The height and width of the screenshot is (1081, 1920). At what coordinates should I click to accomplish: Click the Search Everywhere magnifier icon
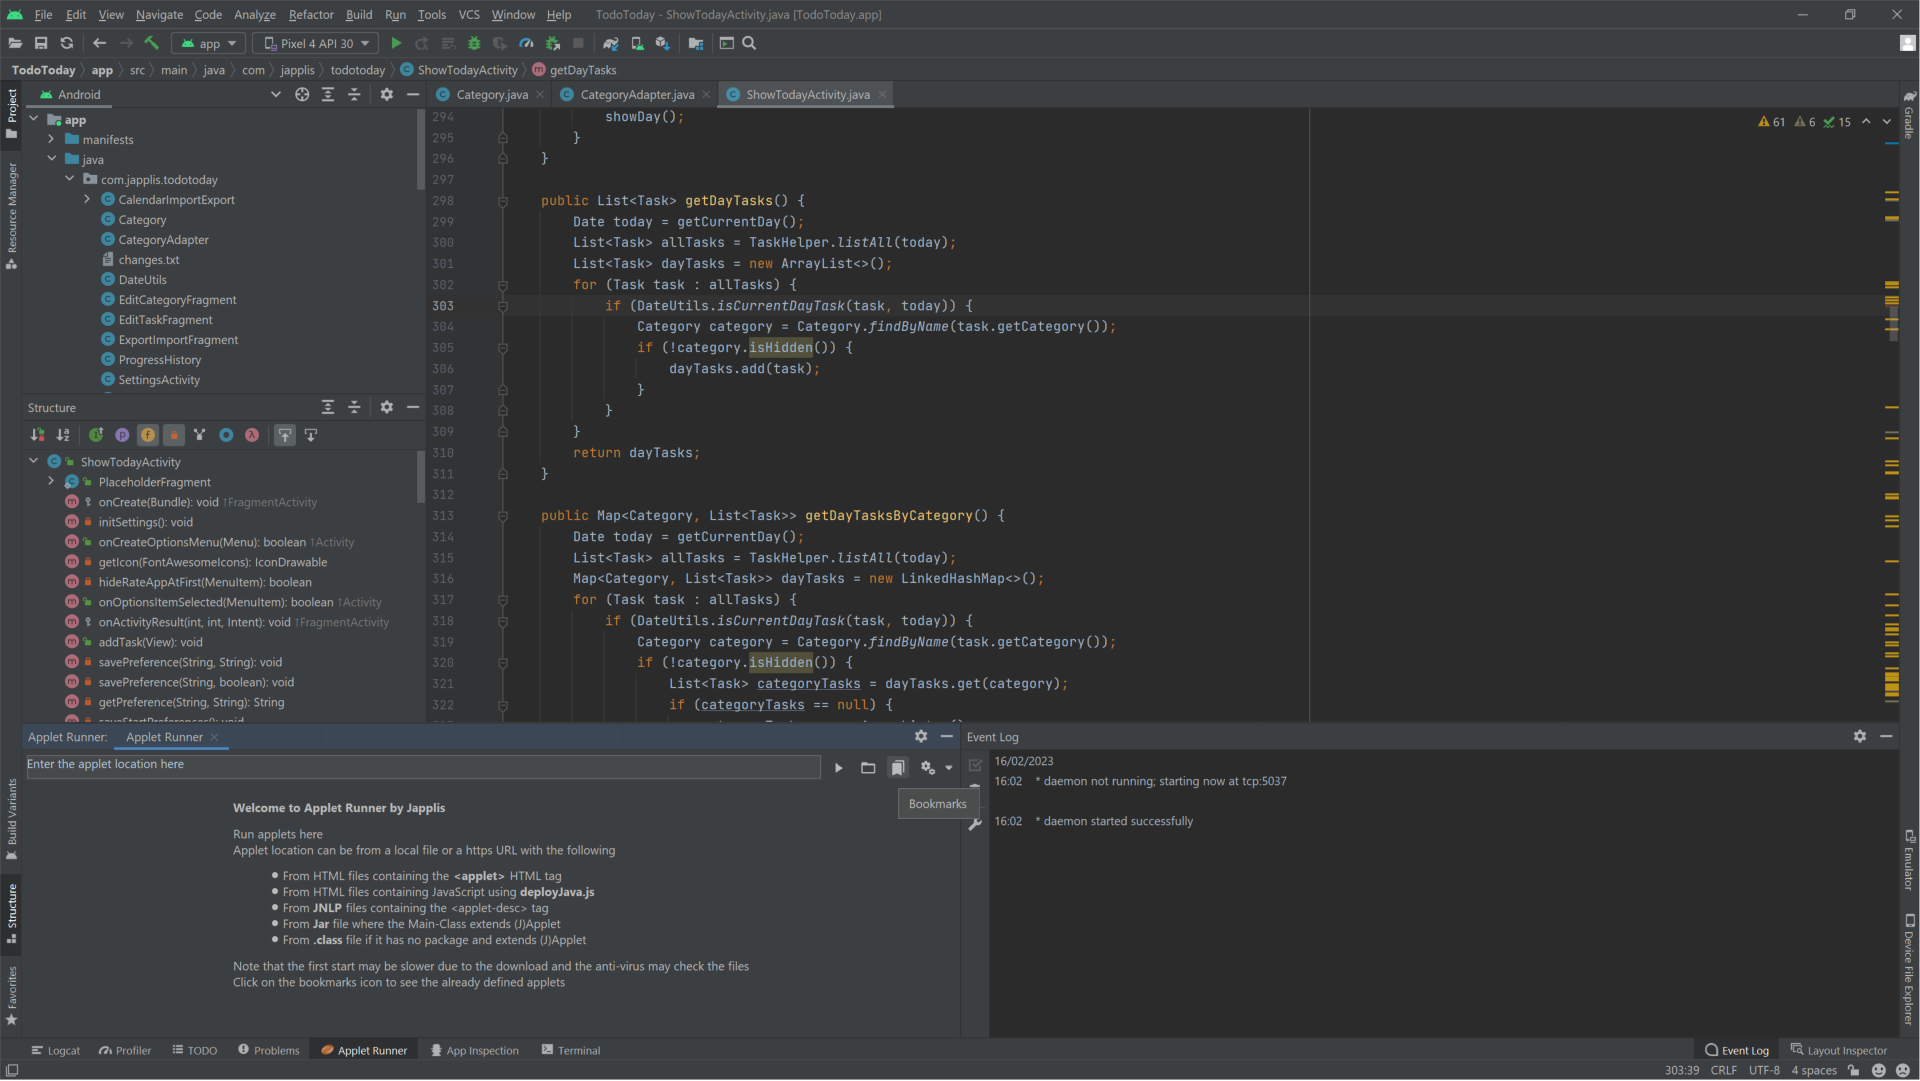pyautogui.click(x=749, y=43)
